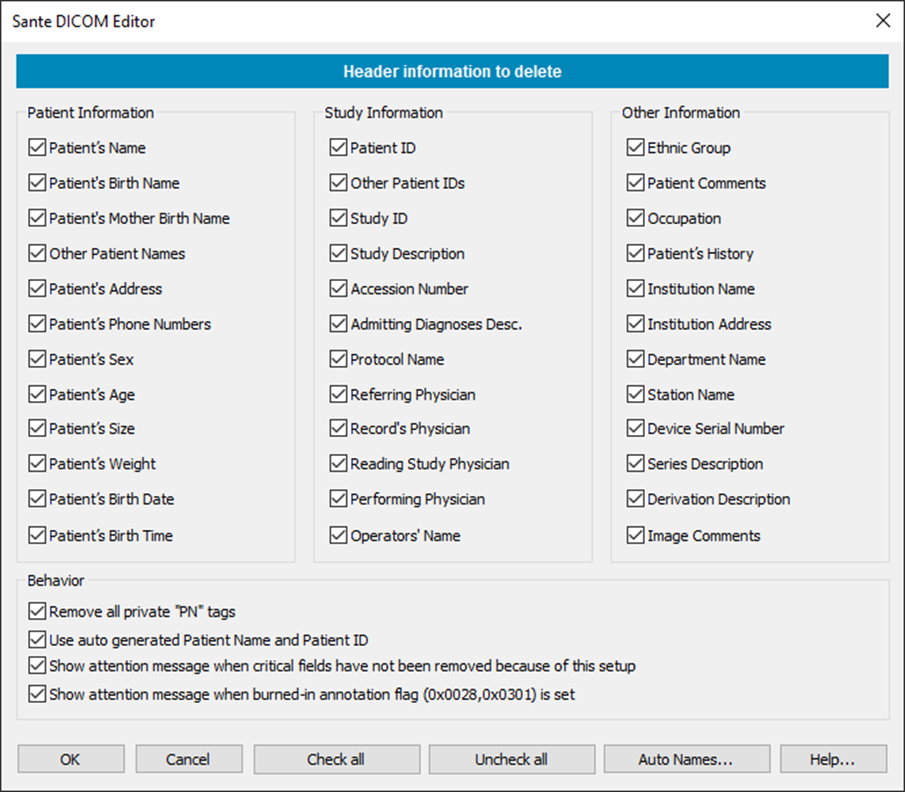The height and width of the screenshot is (792, 905).
Task: Toggle the Operators' Name checkbox
Action: (338, 535)
